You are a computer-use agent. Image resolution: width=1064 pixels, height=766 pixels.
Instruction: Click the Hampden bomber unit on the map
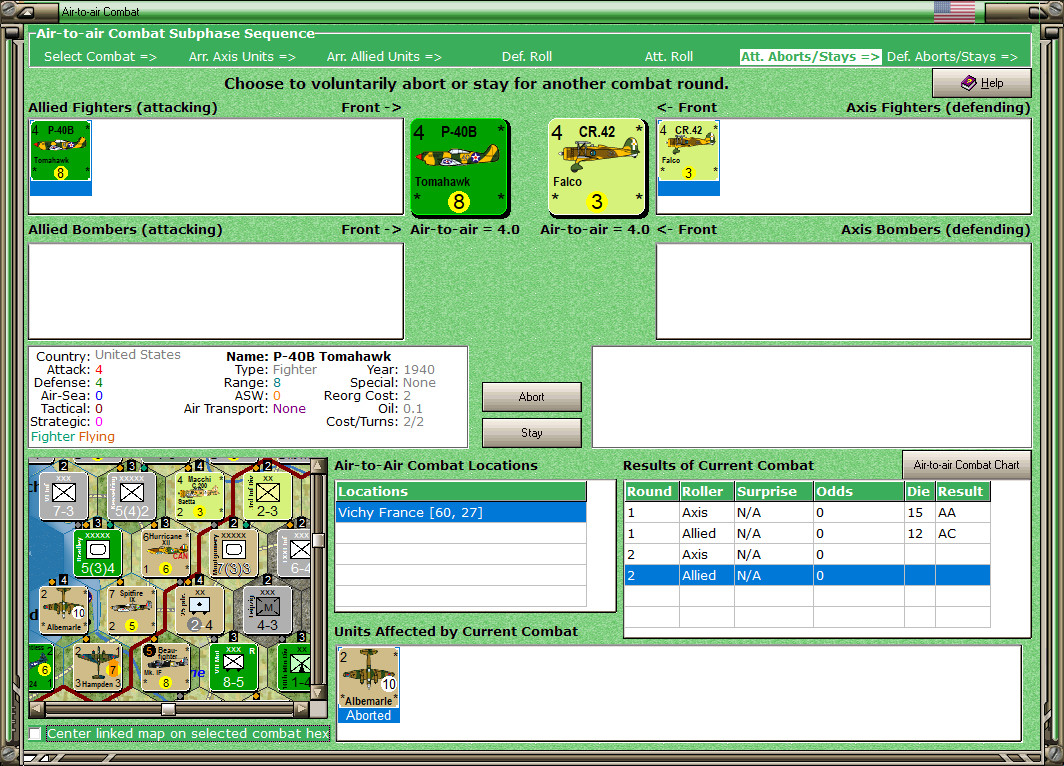point(97,668)
